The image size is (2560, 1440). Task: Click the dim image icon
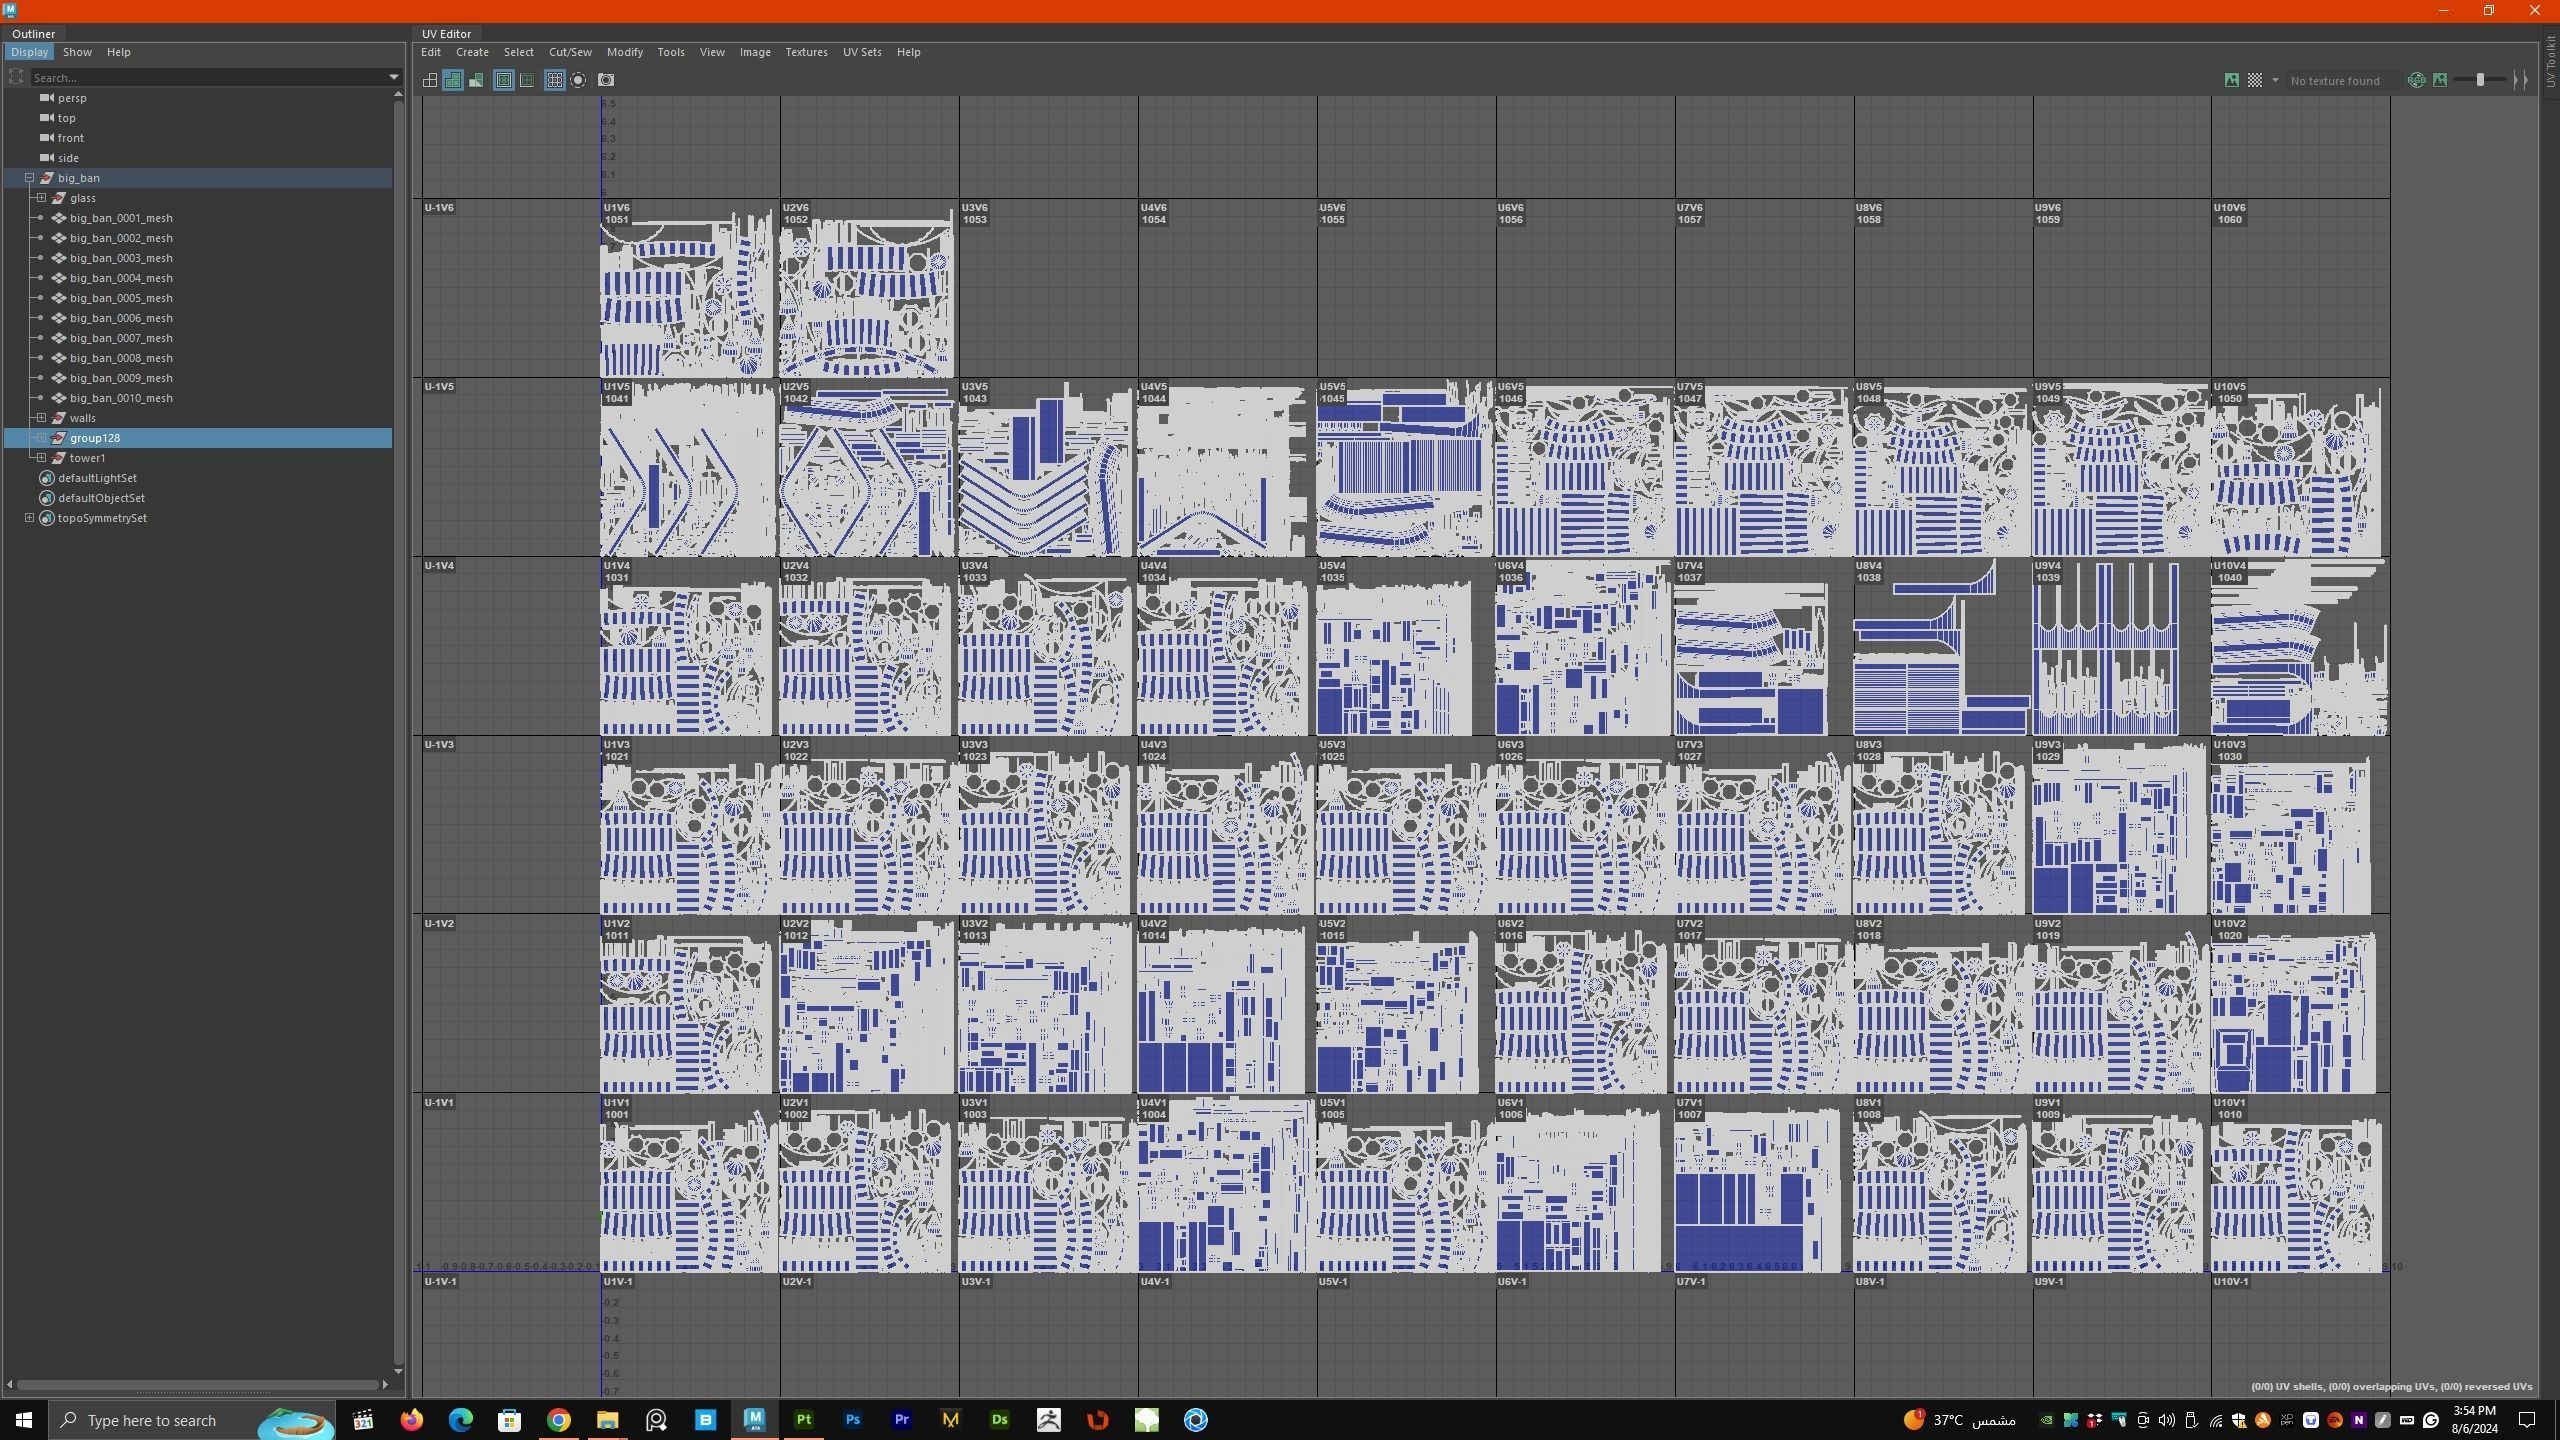(x=2440, y=80)
